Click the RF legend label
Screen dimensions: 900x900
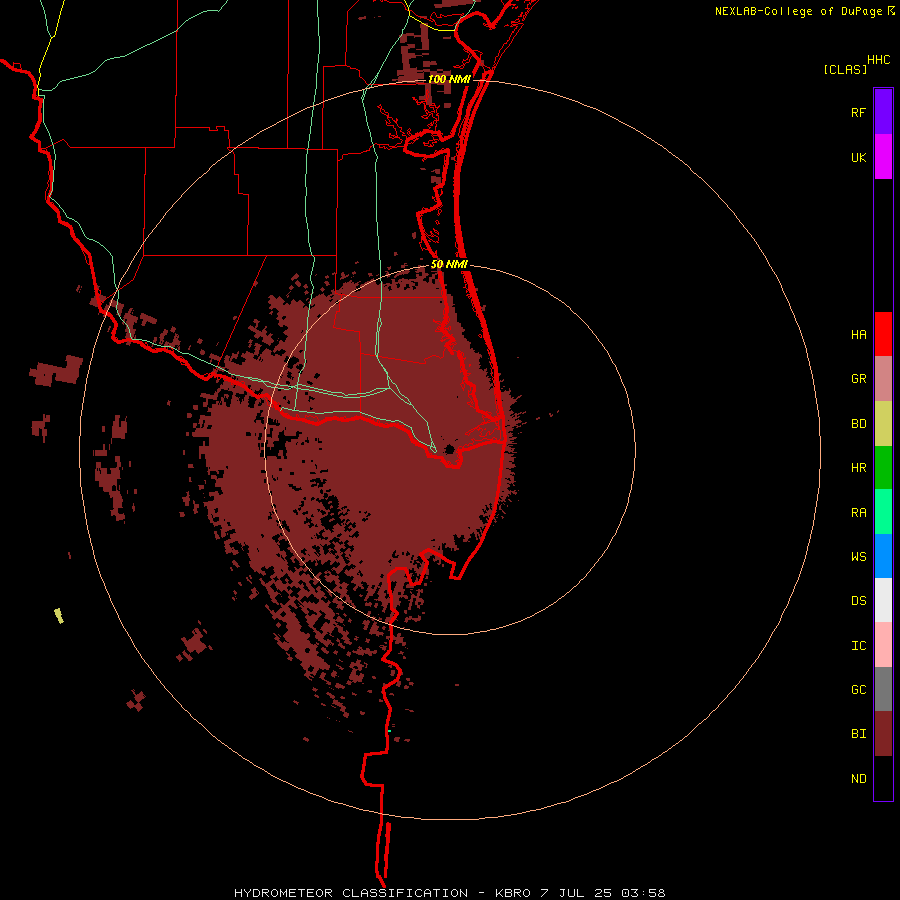[x=858, y=113]
